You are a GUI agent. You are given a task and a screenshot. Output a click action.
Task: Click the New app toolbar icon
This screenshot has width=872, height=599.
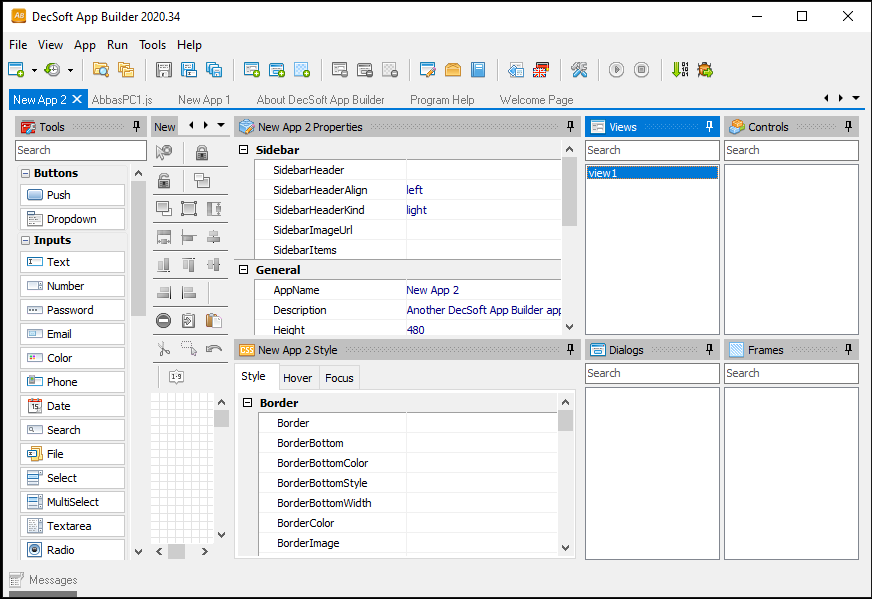[x=16, y=70]
